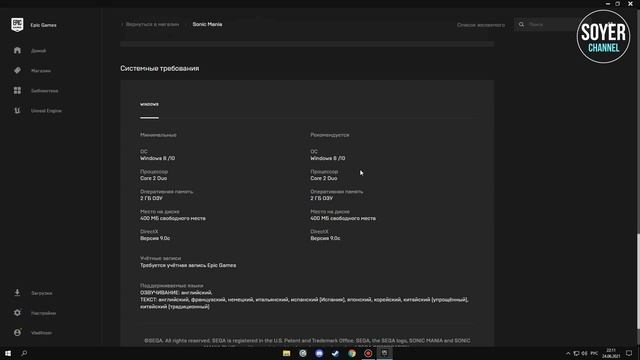Click the page vertical scrollbar thumb
The image size is (640, 360).
(638, 282)
